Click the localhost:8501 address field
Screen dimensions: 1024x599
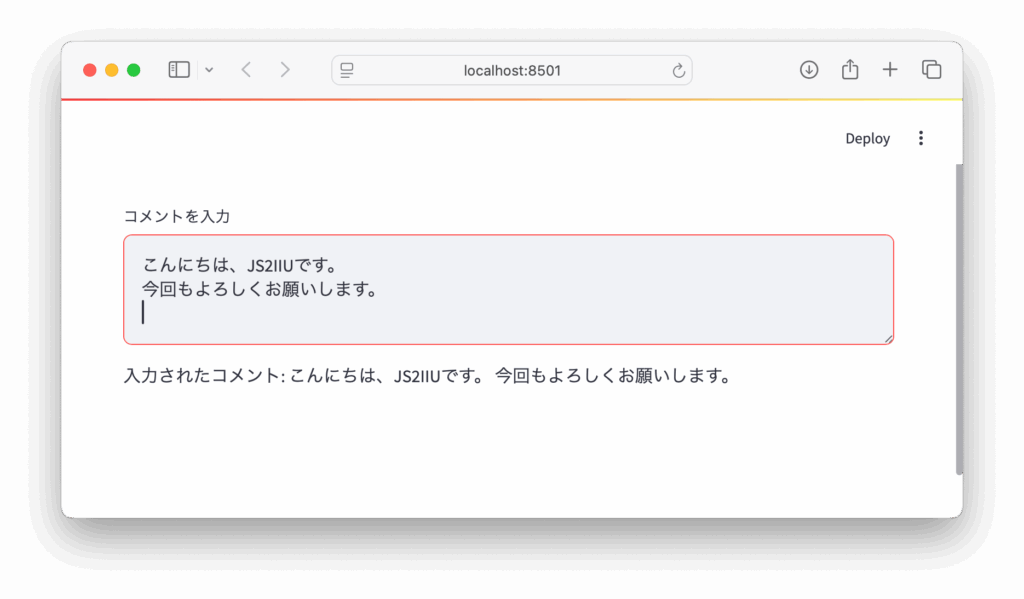511,70
